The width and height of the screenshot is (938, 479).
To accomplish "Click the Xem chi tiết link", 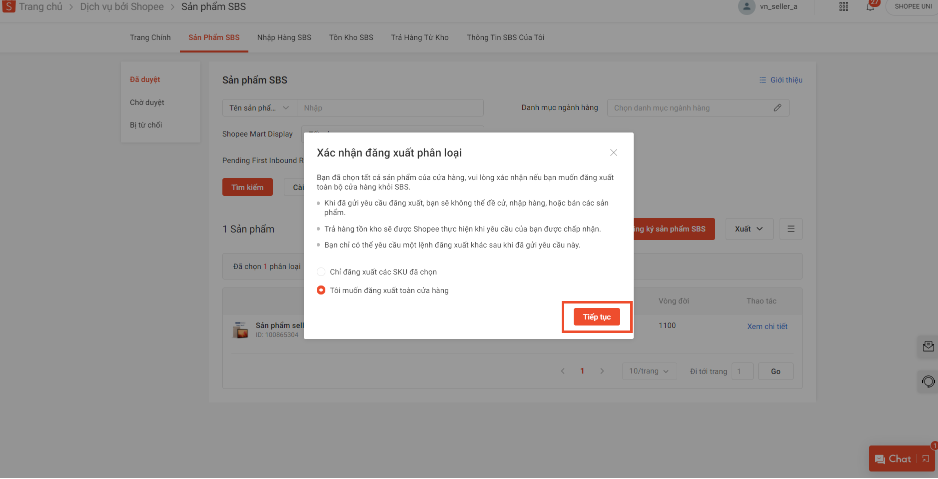I will click(767, 327).
